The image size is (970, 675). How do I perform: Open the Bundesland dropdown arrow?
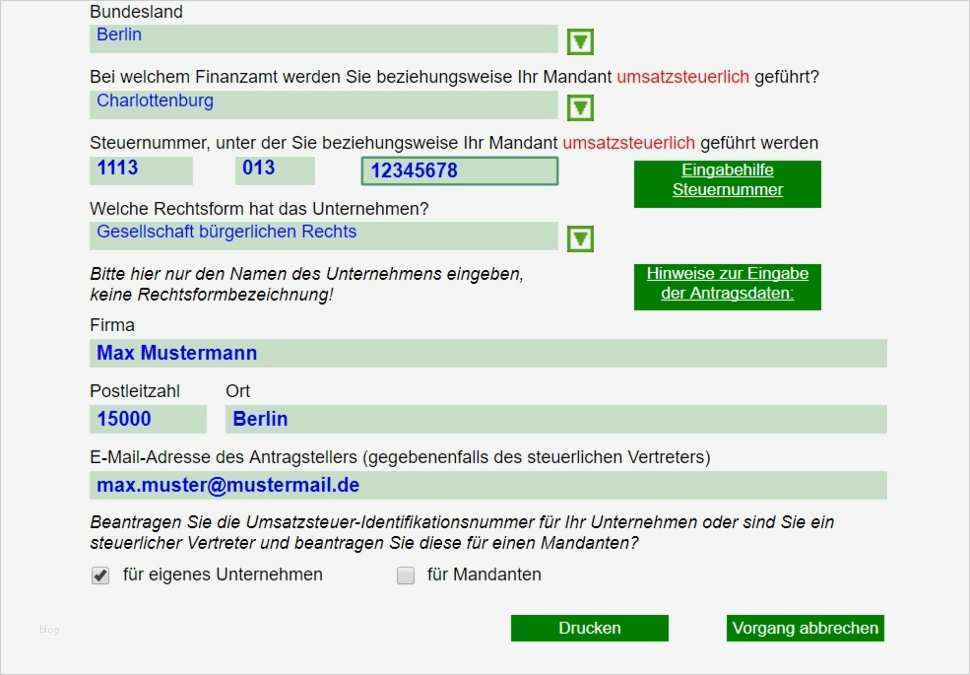[578, 42]
